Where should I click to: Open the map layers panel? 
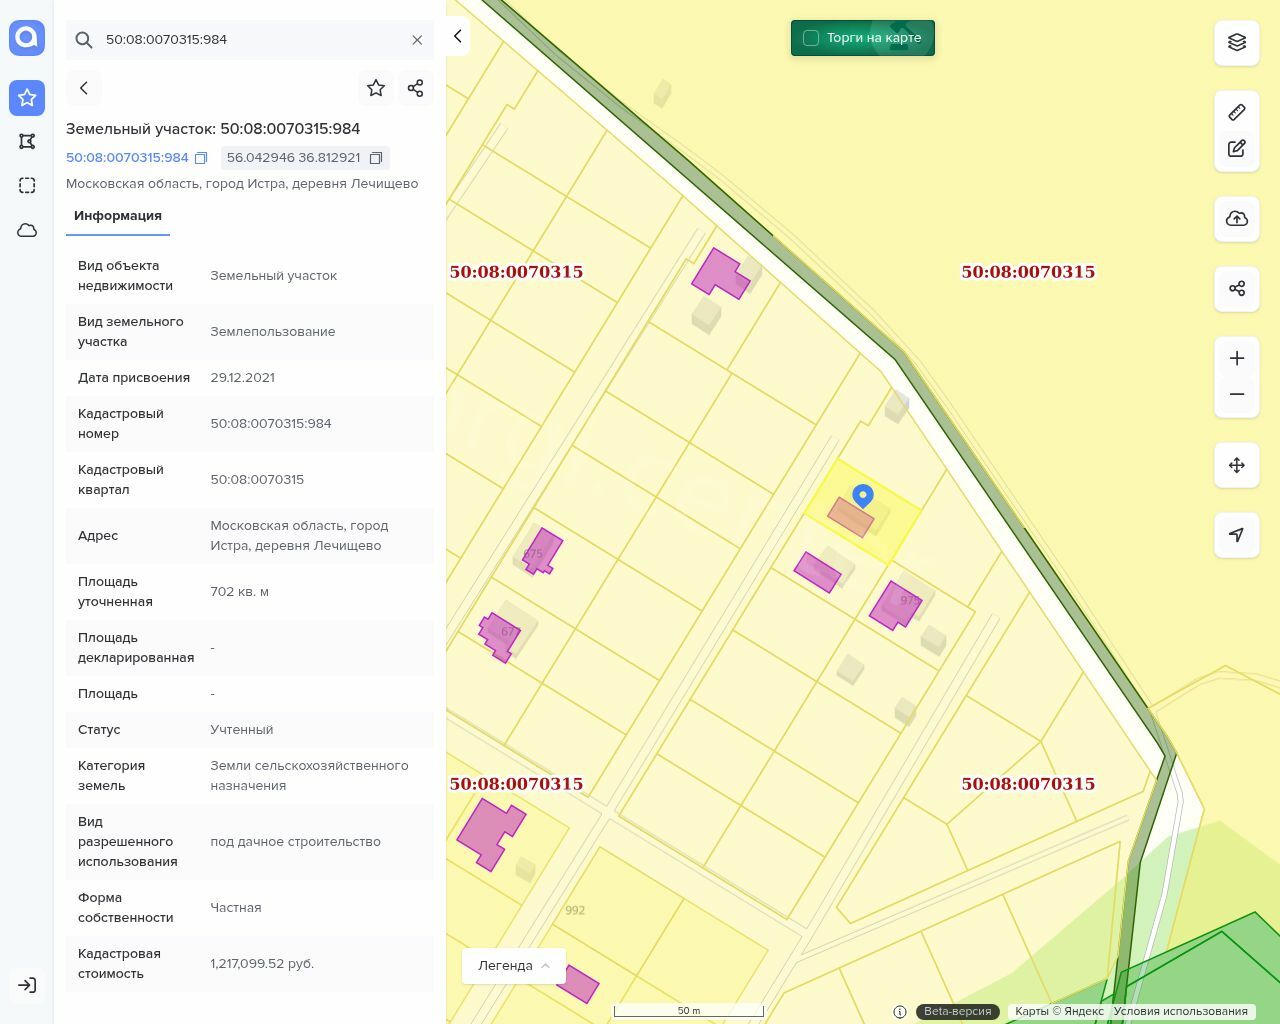(x=1237, y=42)
